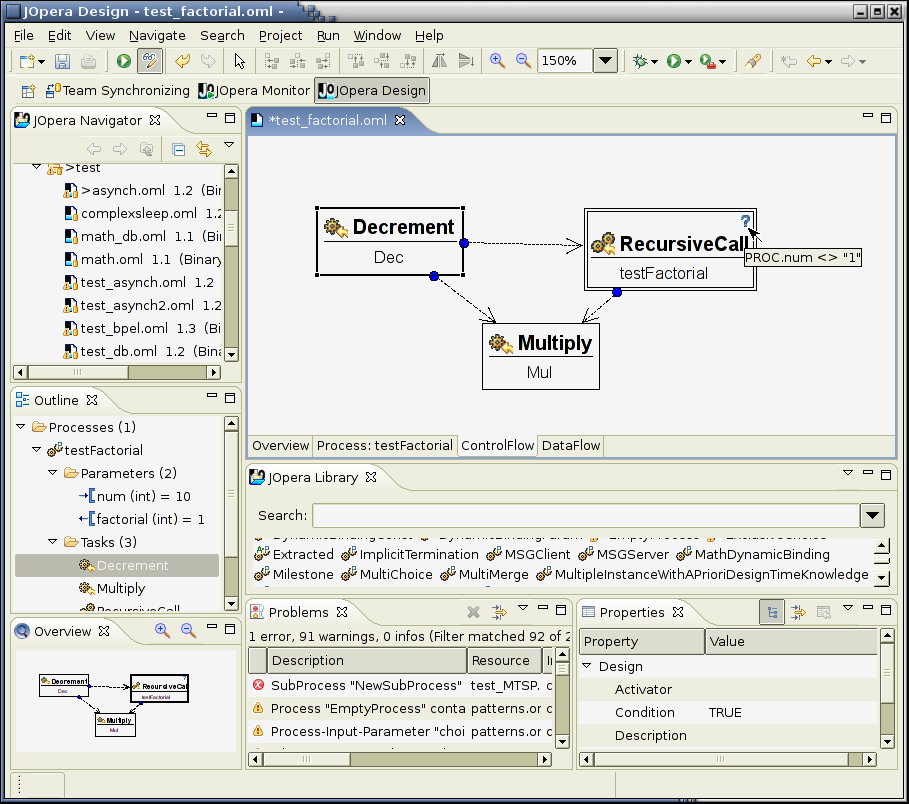Click the new wizard icon in the toolbar

coord(27,61)
